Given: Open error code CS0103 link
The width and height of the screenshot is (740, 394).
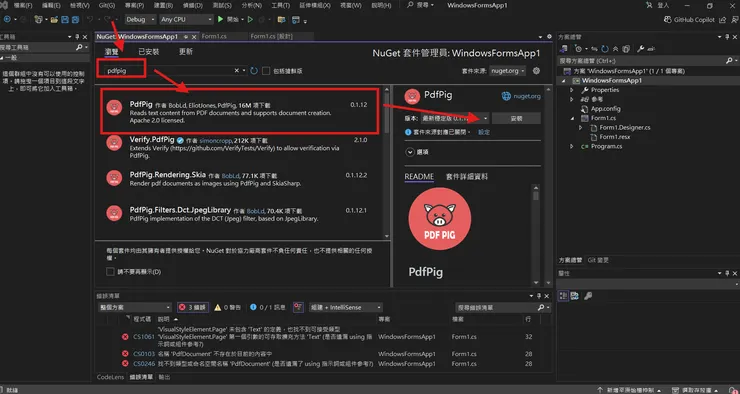Looking at the screenshot, I should tap(143, 354).
